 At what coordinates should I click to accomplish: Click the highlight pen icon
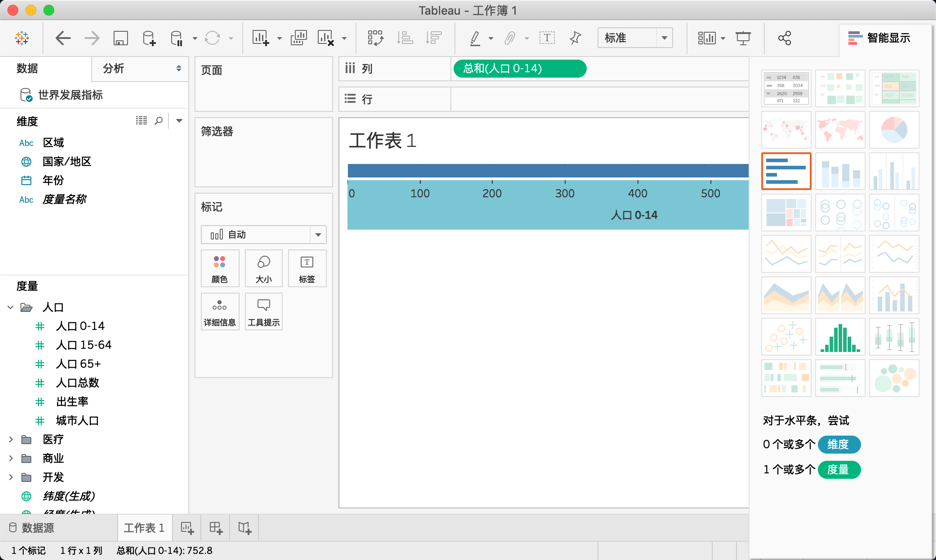point(475,38)
